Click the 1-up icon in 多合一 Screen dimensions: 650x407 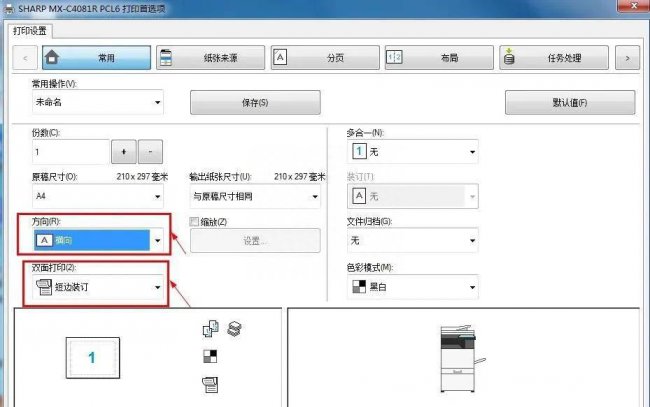click(x=359, y=152)
